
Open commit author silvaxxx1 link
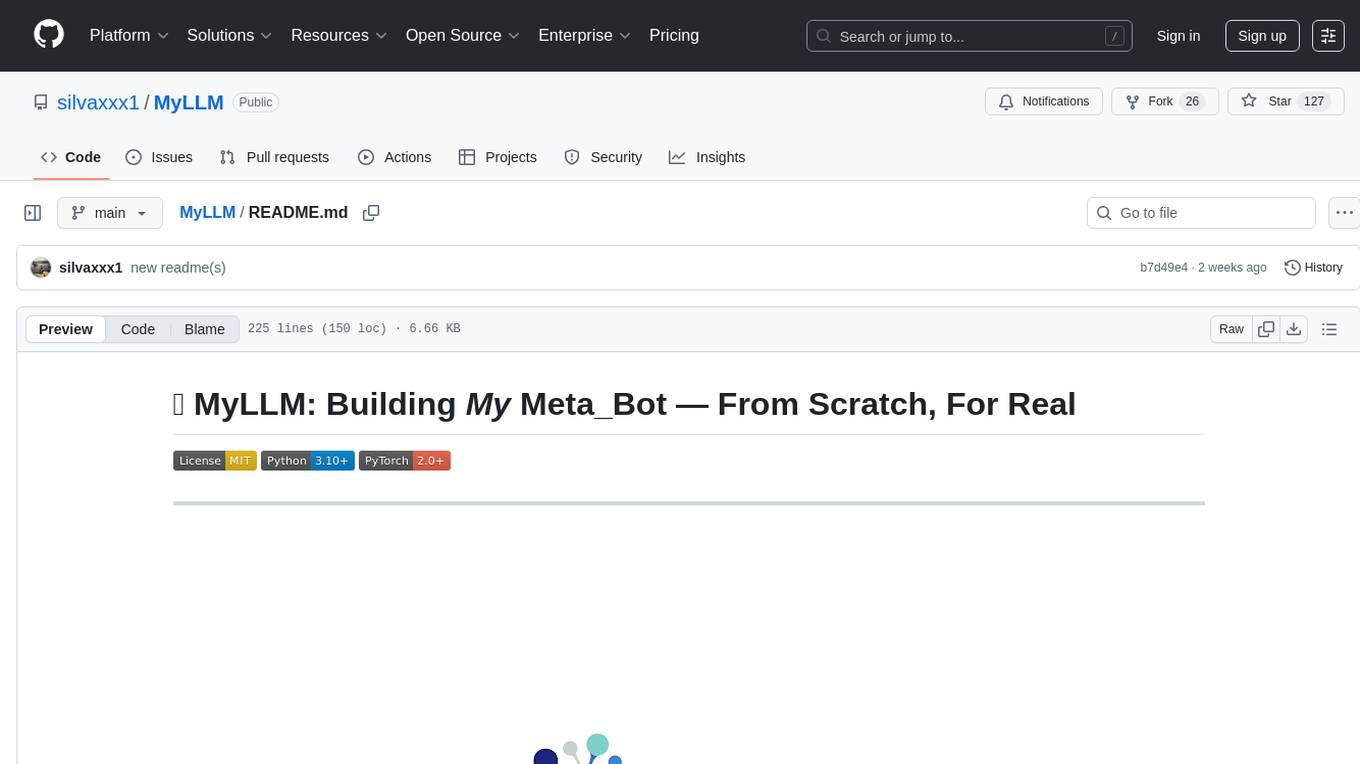pos(91,267)
